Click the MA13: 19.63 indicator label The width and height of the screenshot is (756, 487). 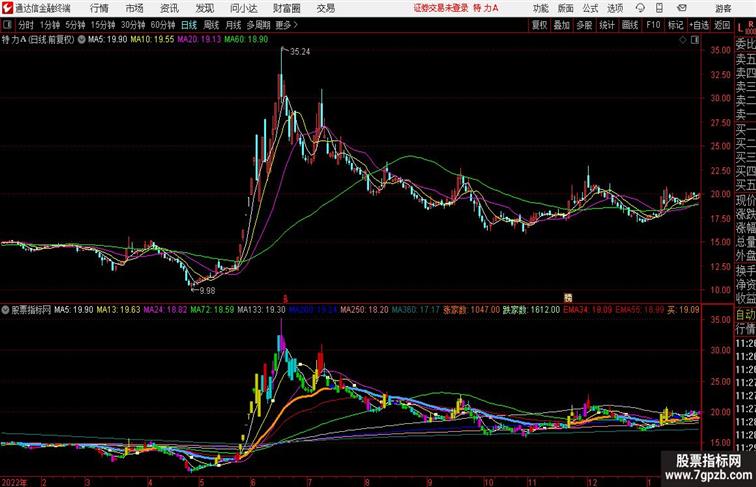[x=119, y=310]
